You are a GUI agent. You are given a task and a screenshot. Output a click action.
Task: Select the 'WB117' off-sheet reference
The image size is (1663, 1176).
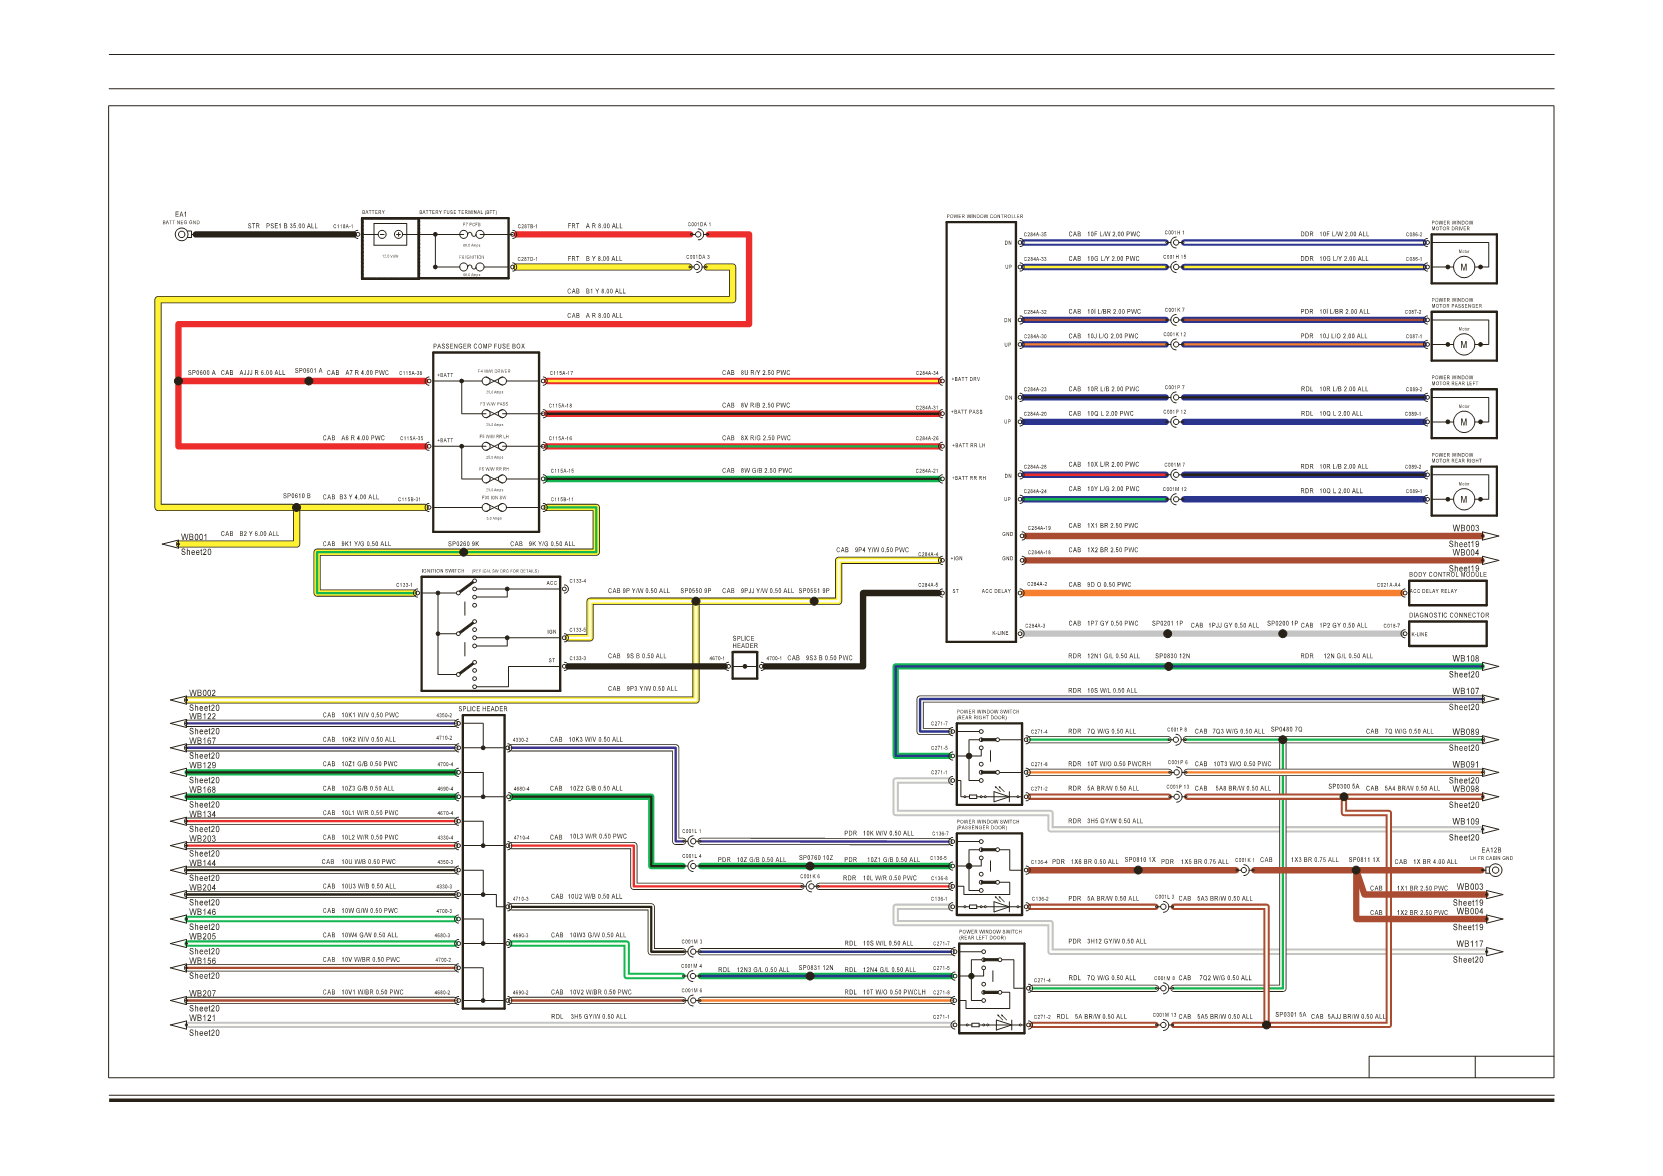[x=1470, y=944]
